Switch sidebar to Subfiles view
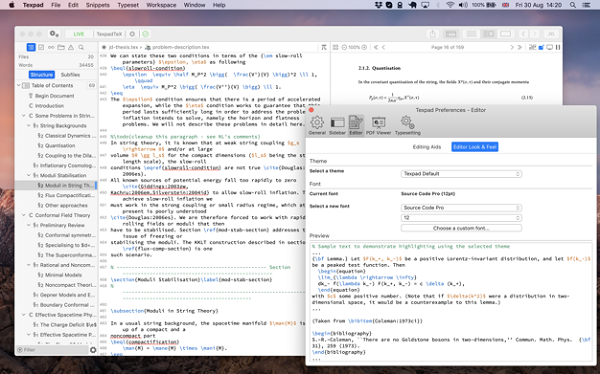This screenshot has height=374, width=600. point(70,75)
